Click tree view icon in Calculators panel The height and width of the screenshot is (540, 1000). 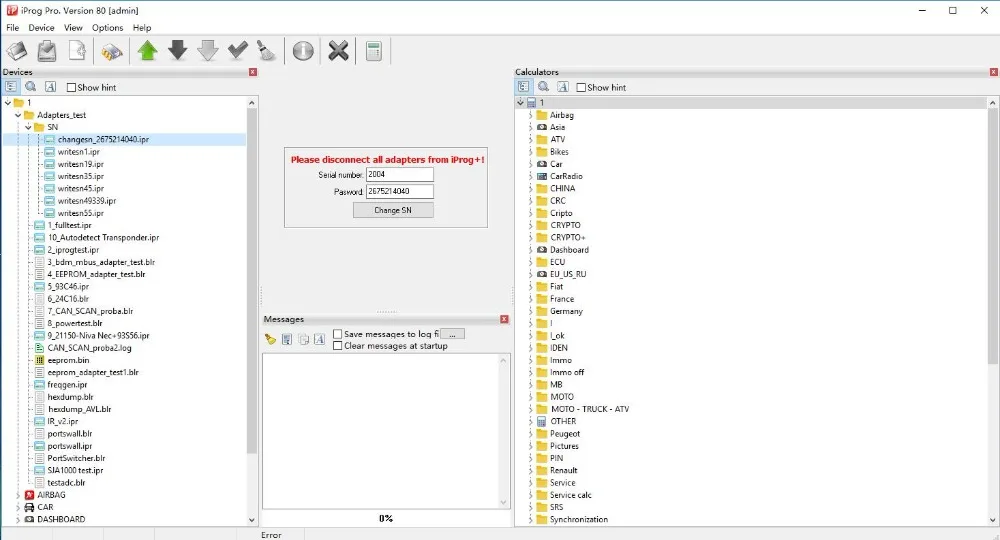tap(523, 87)
